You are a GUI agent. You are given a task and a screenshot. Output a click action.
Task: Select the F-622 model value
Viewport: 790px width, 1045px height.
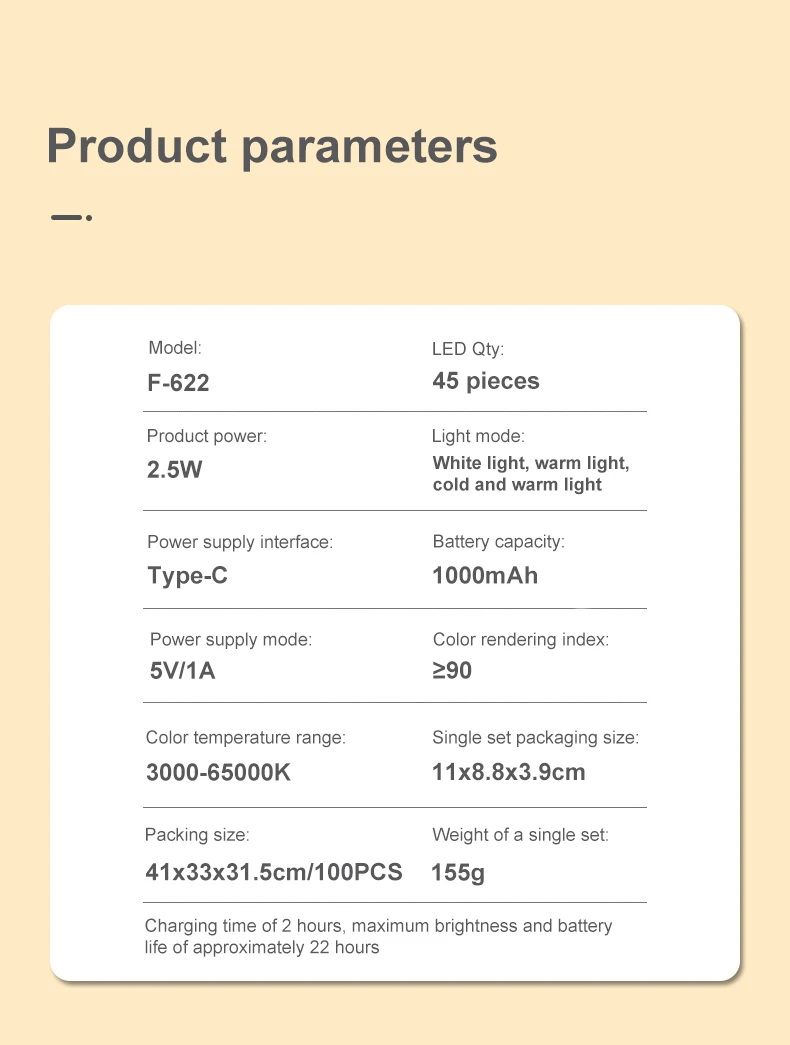[x=178, y=383]
